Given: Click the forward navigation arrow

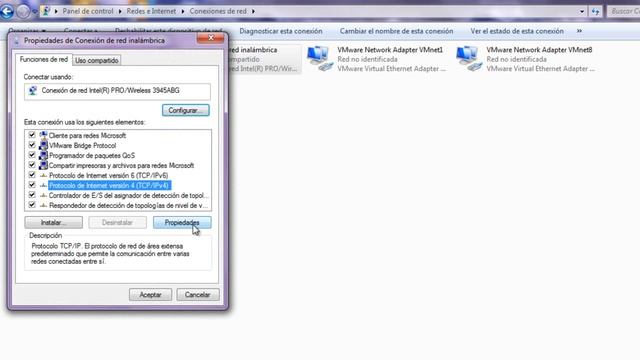Looking at the screenshot, I should 23,11.
